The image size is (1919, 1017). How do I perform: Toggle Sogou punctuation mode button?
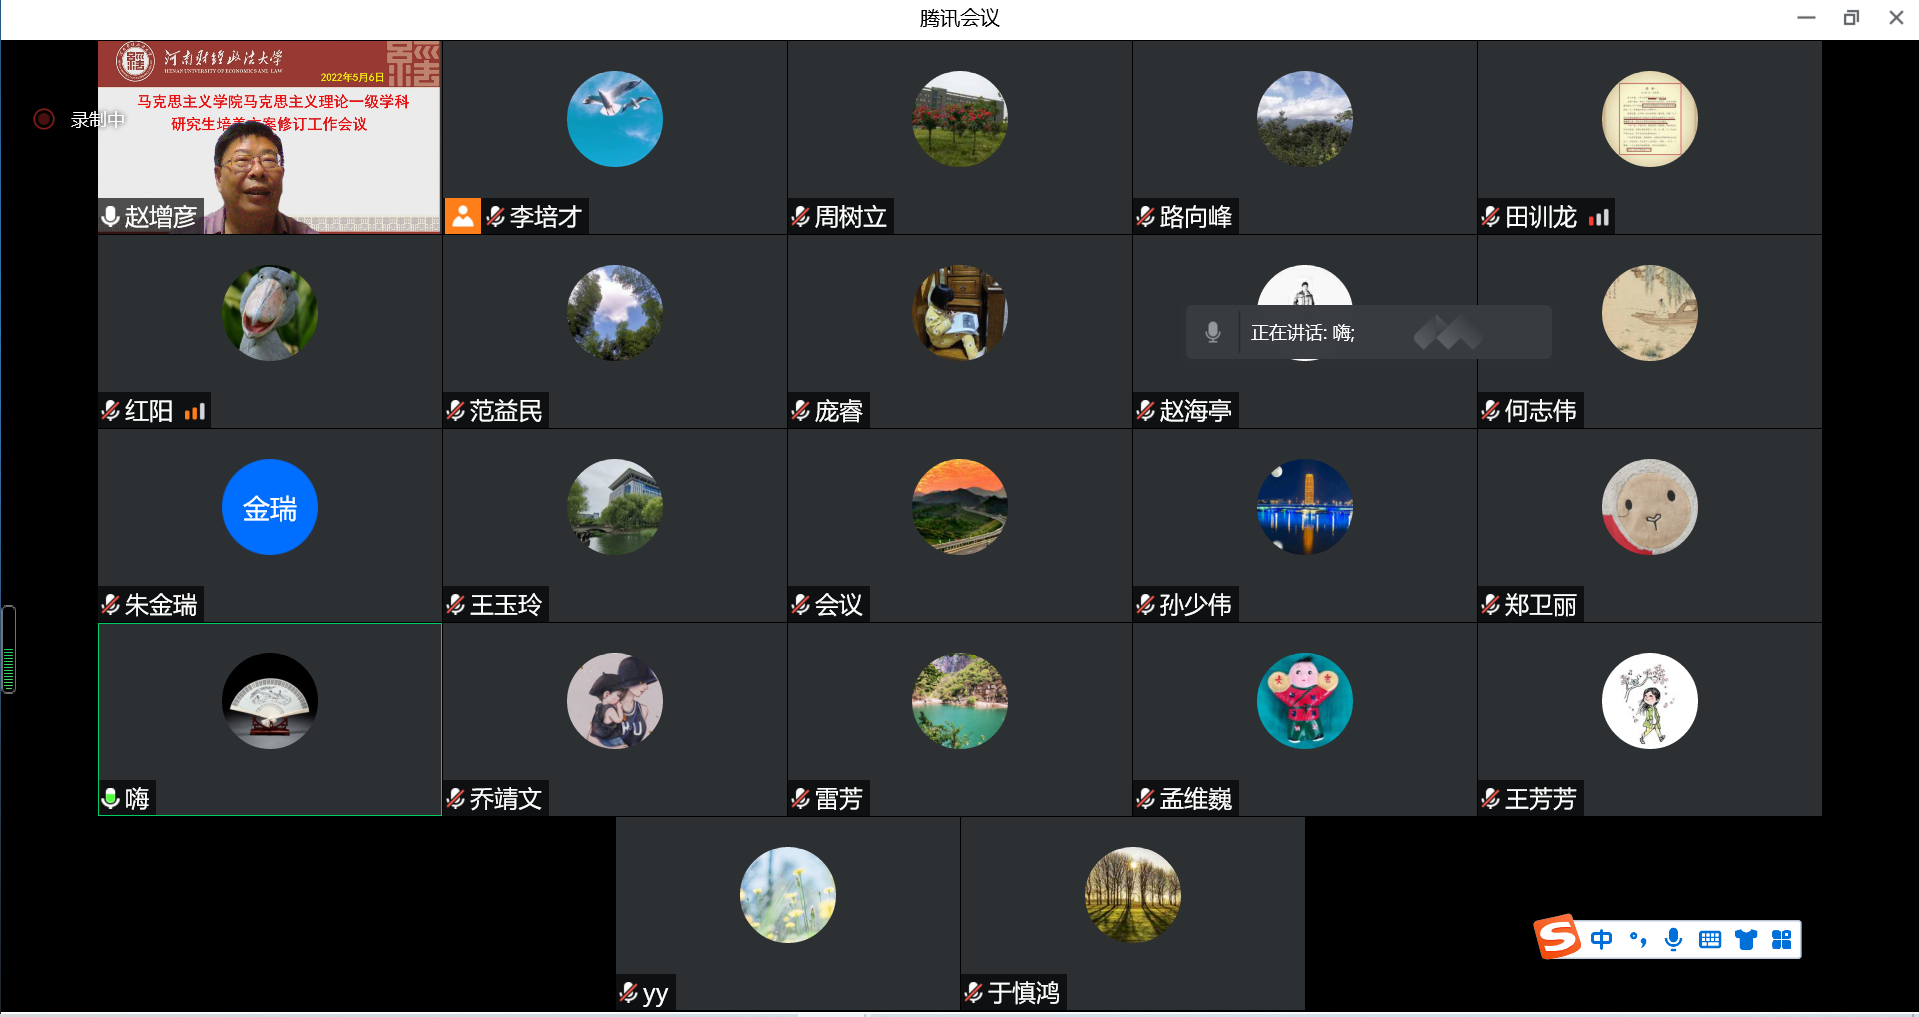1638,939
